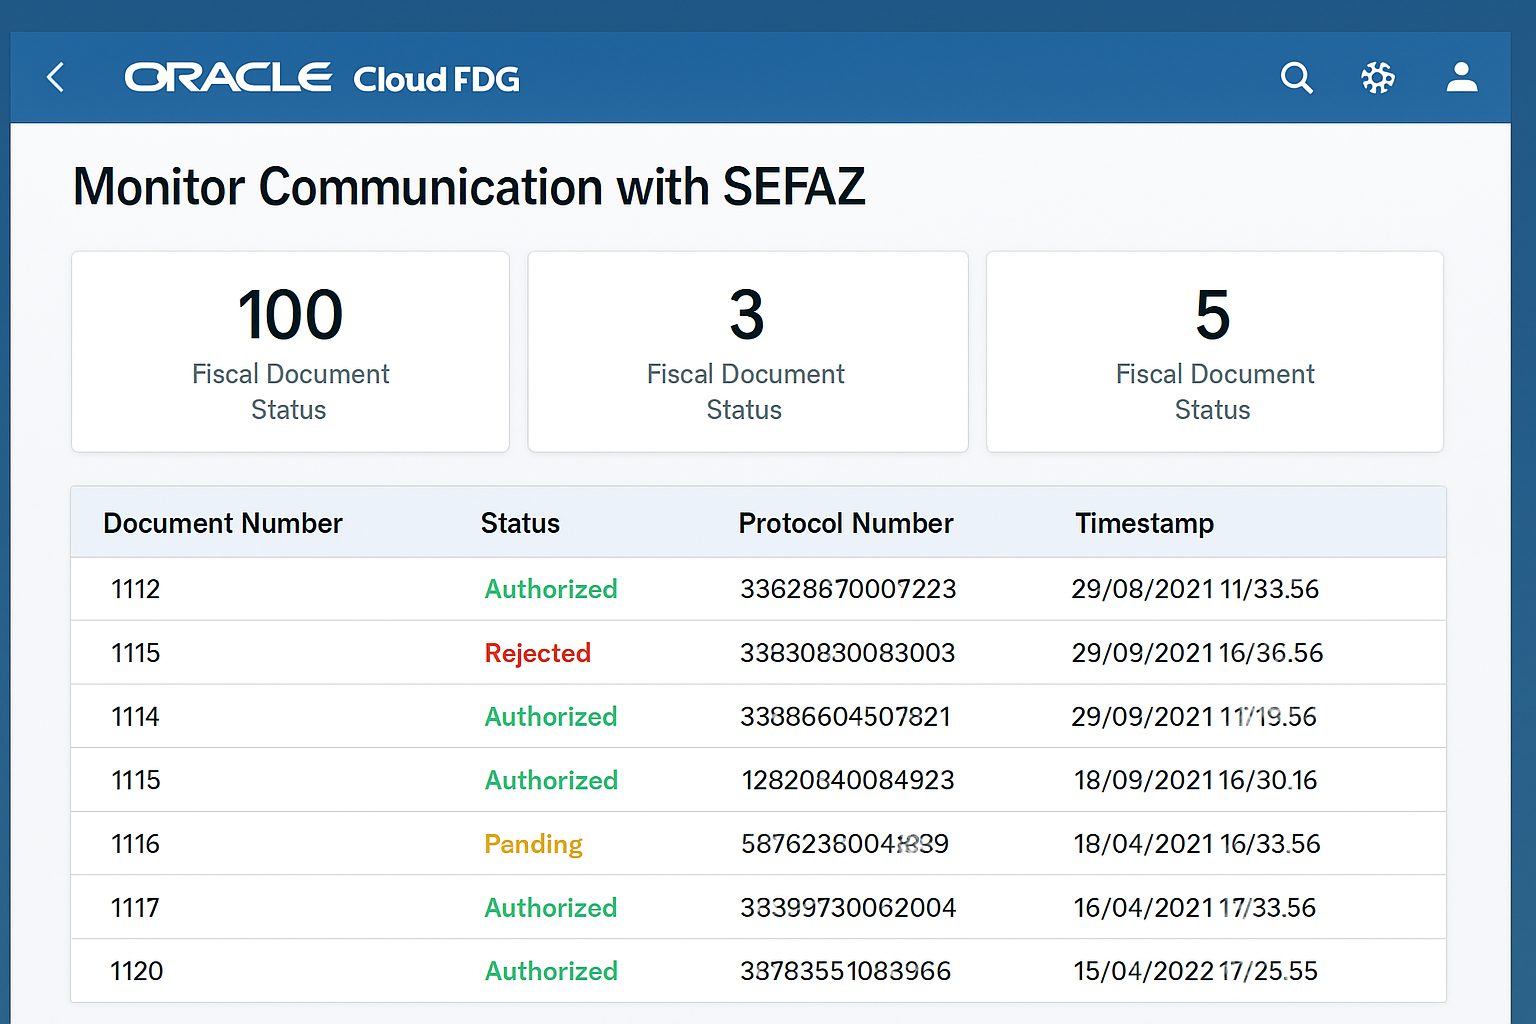
Task: Click the back arrow chevron
Action: (55, 77)
